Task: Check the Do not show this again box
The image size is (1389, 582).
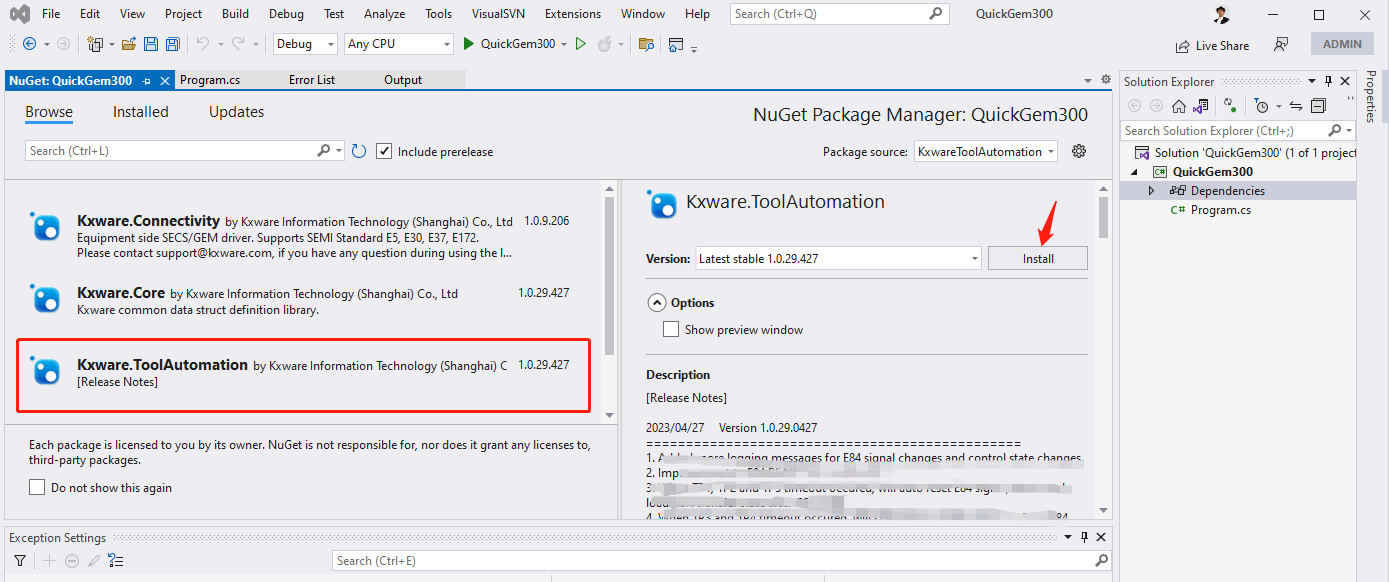Action: pyautogui.click(x=37, y=487)
